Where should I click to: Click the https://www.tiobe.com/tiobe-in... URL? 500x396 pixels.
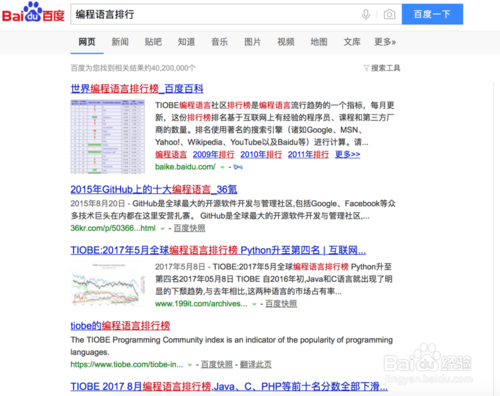(127, 364)
